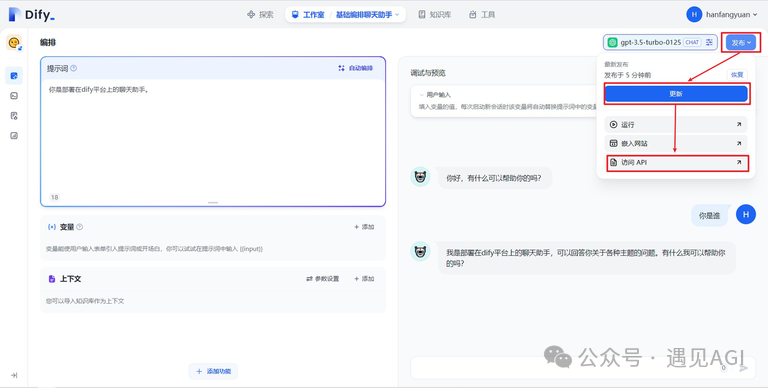Click the blue 更新 update button

pyautogui.click(x=676, y=94)
